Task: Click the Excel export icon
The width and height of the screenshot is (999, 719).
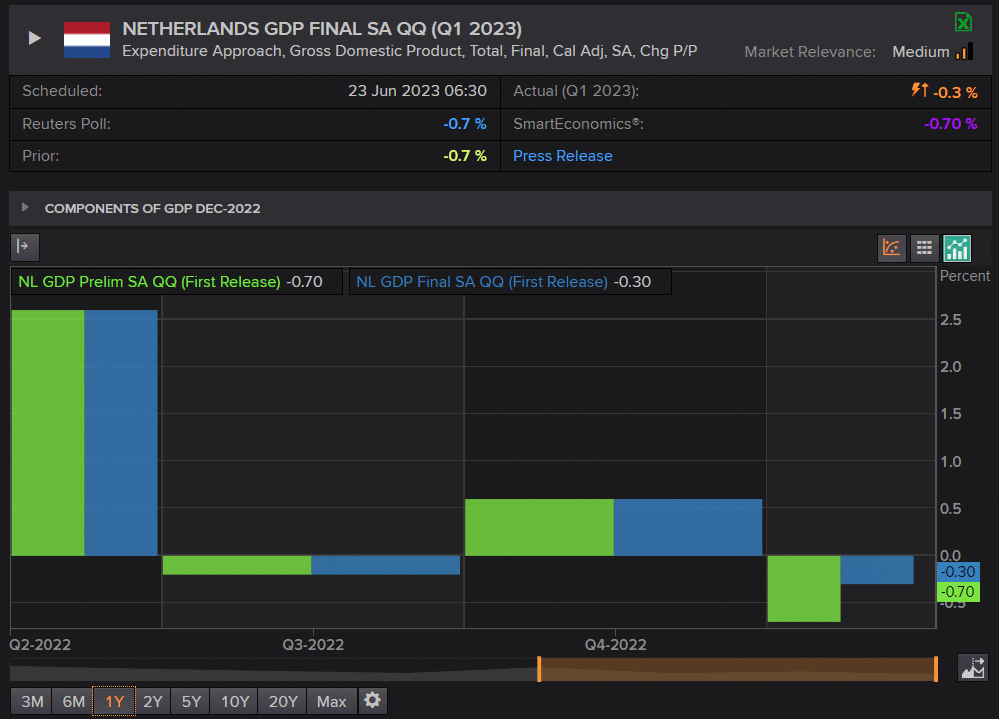Action: point(963,23)
